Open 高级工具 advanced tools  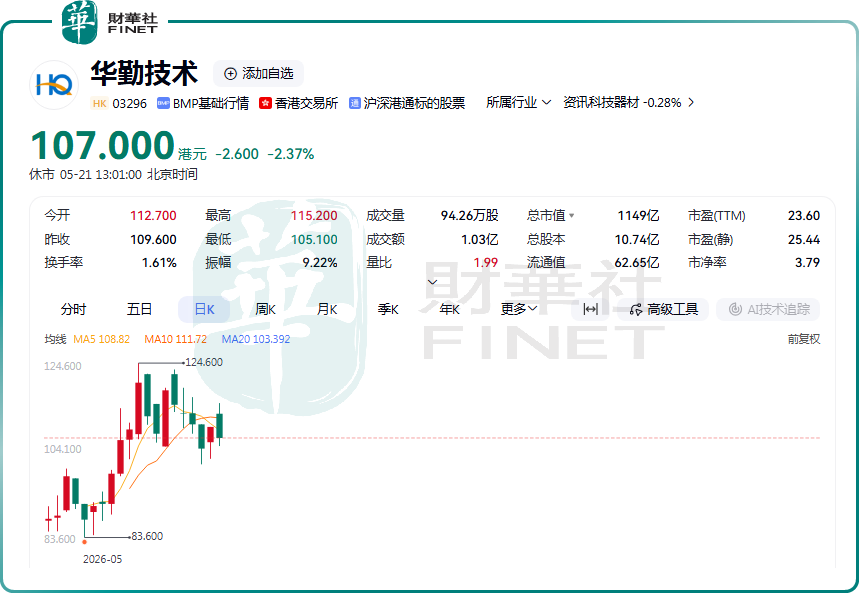click(x=663, y=310)
